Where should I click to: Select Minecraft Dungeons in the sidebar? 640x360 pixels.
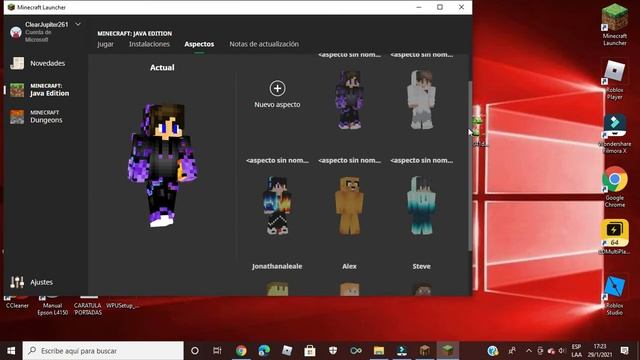point(37,117)
